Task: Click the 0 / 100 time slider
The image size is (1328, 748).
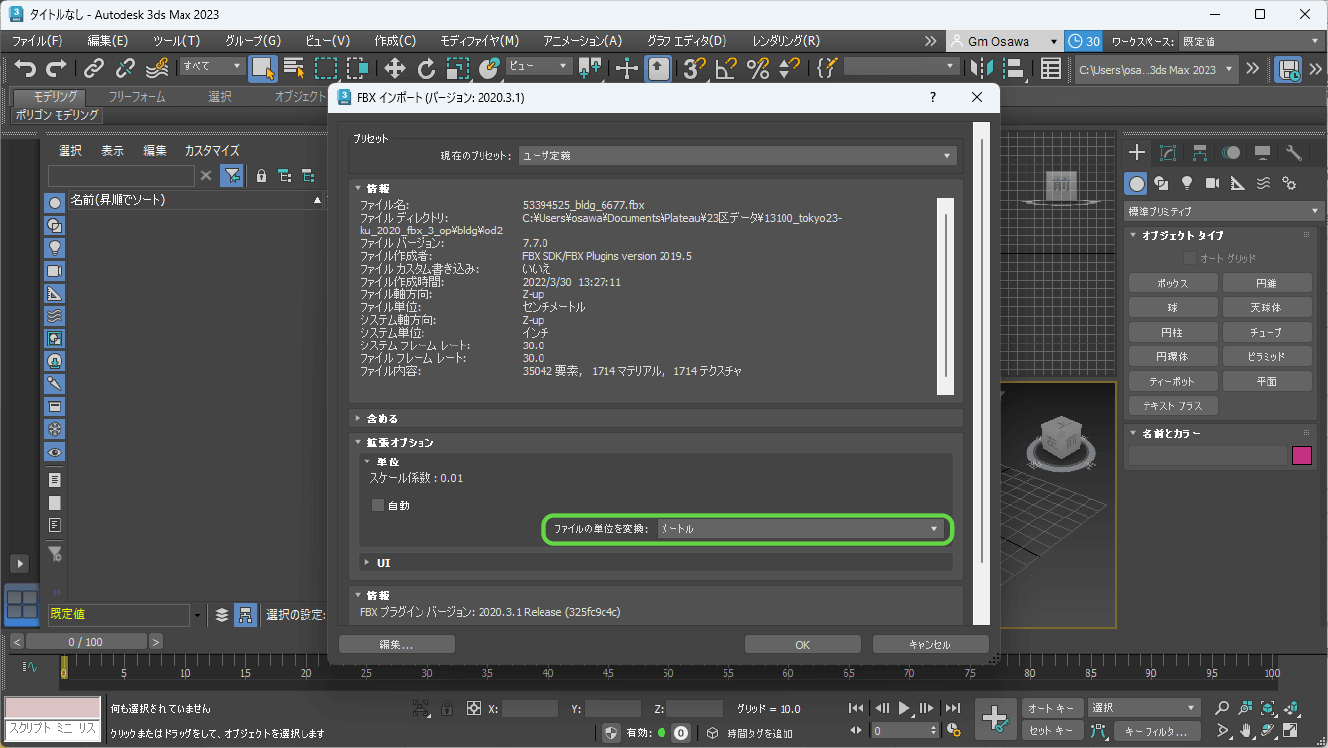Action: [85, 641]
